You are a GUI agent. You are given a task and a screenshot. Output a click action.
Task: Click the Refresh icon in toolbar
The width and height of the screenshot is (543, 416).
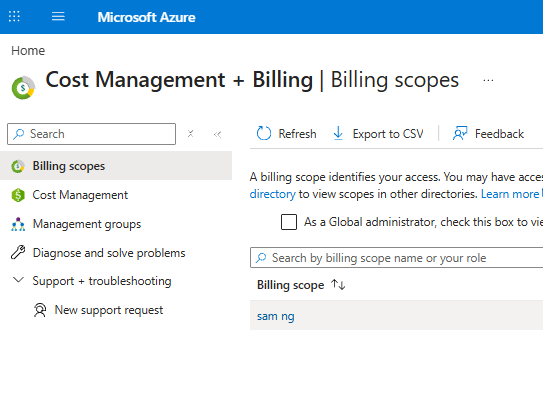click(264, 134)
